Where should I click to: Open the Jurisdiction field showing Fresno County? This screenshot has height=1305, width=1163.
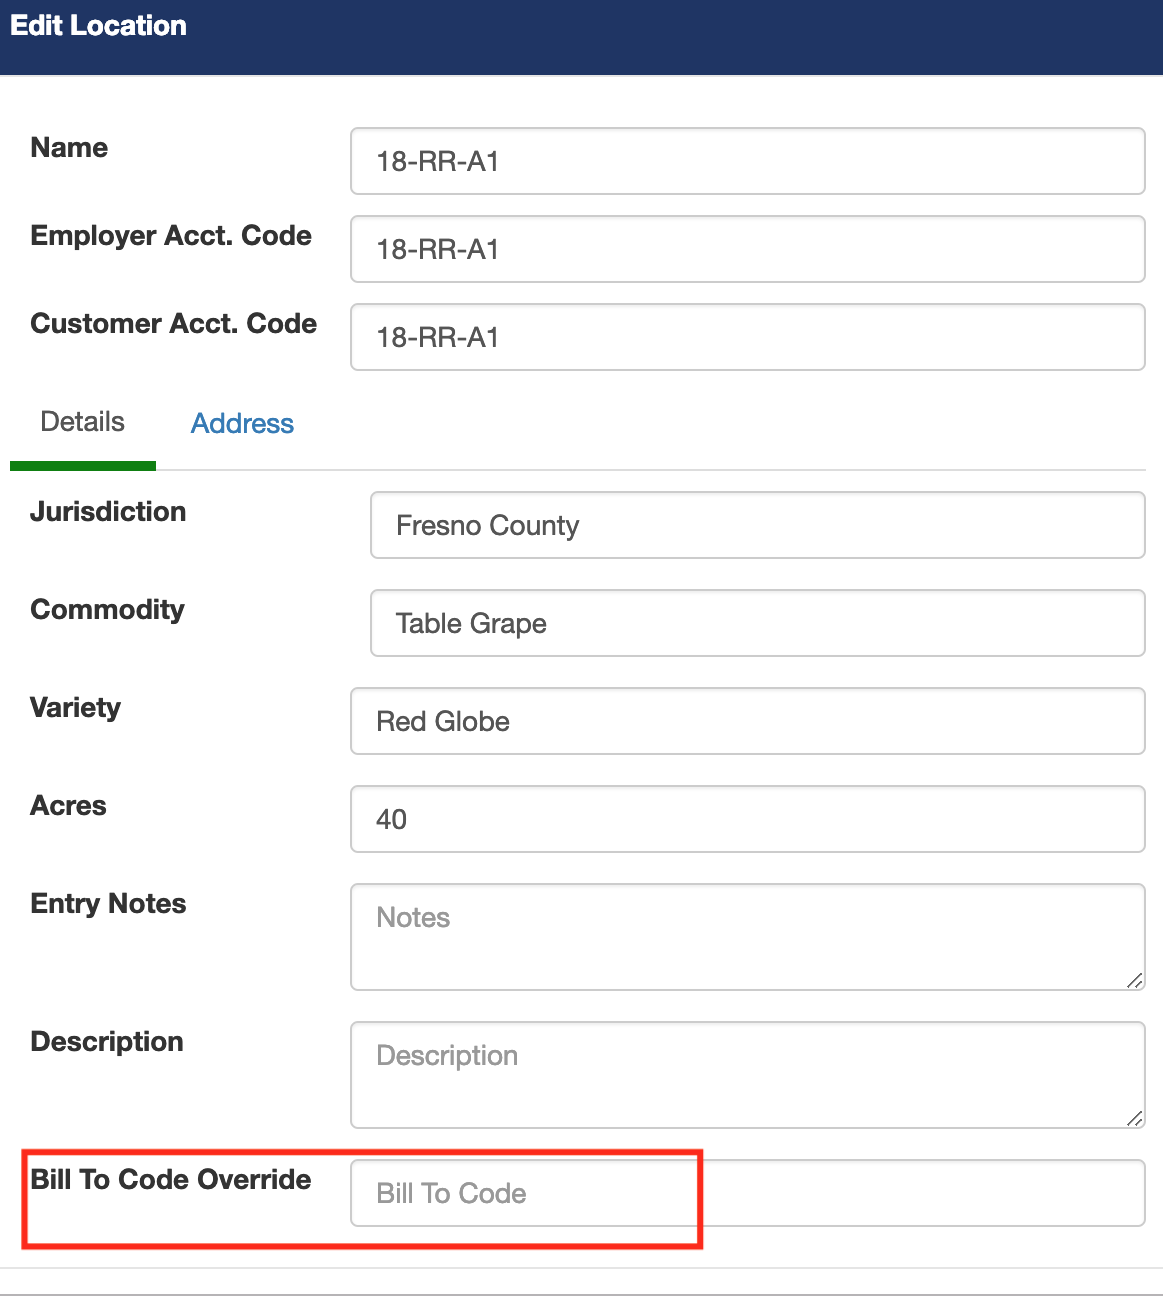click(x=757, y=525)
